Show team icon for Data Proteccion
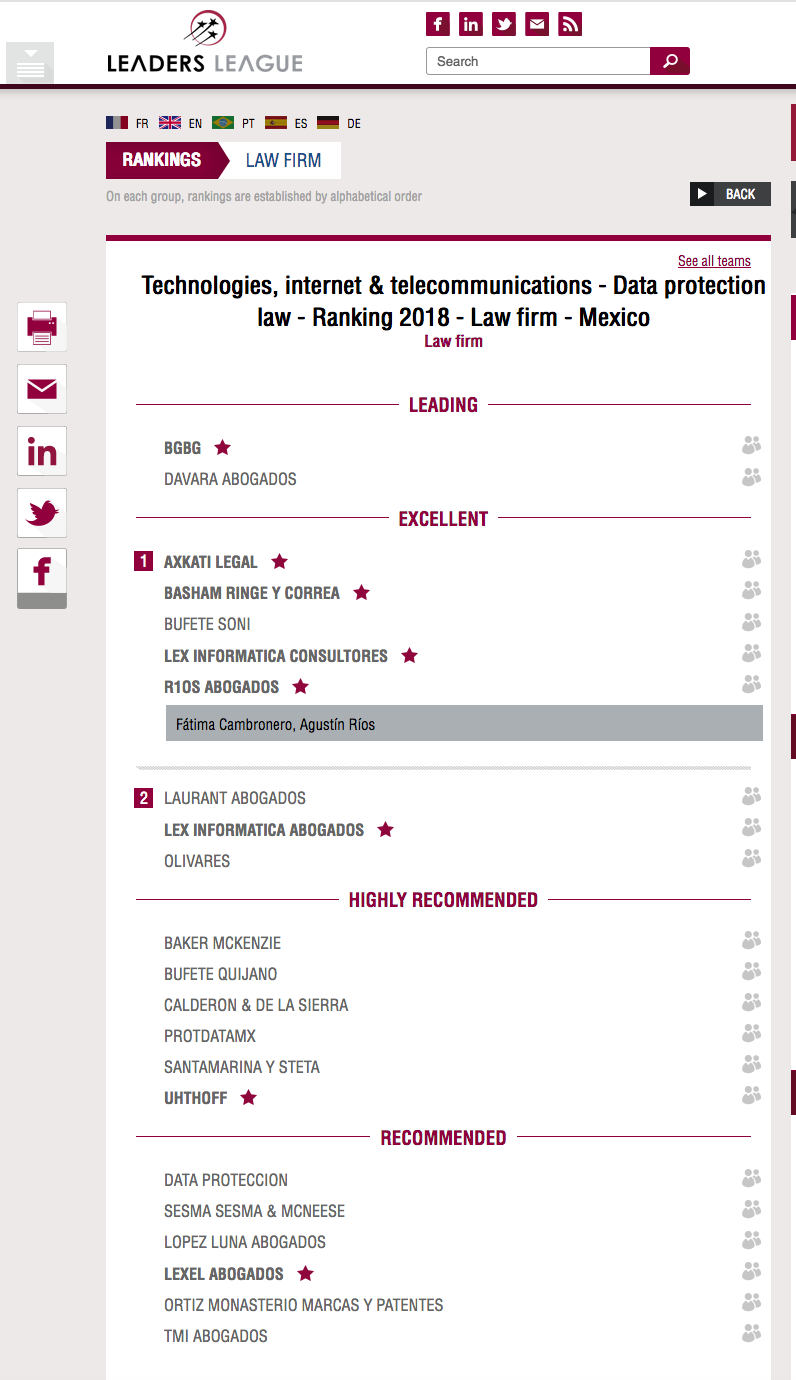 coord(751,1178)
